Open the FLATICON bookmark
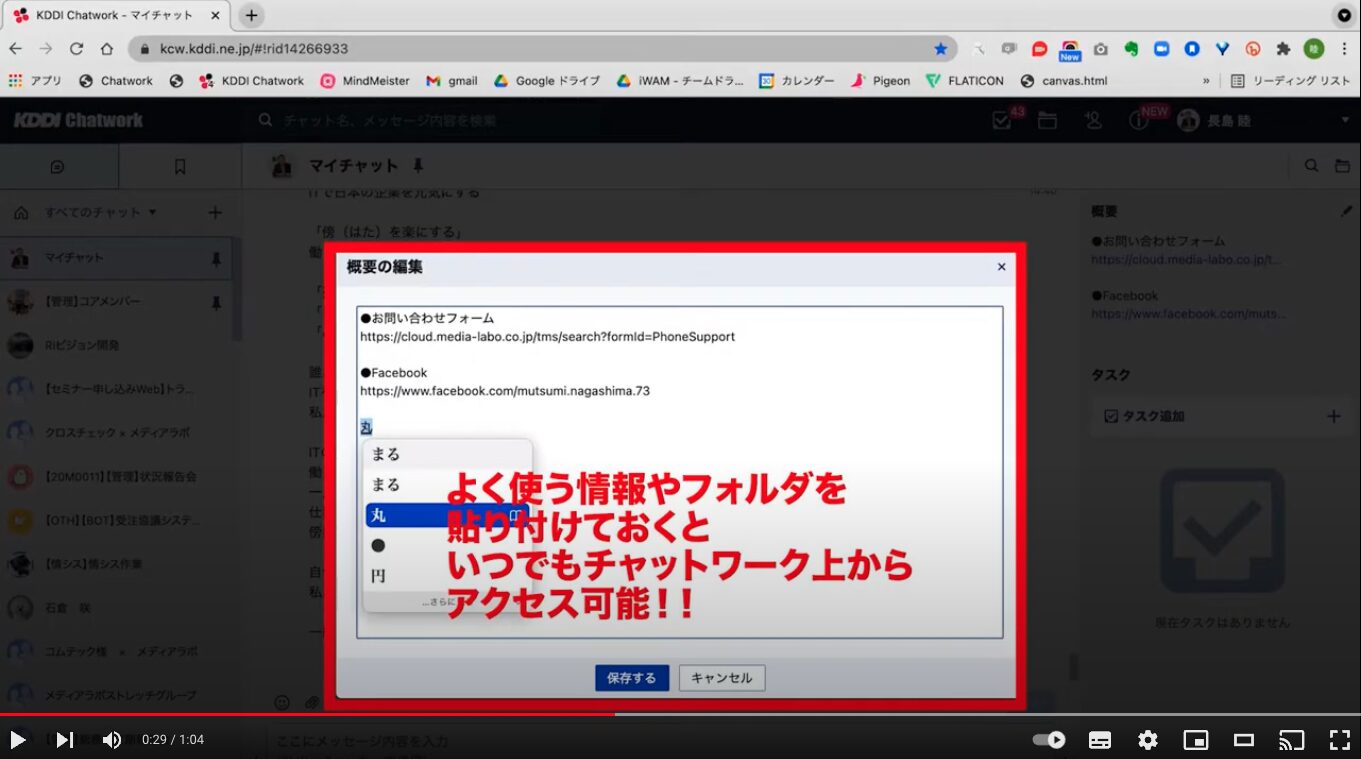The height and width of the screenshot is (759, 1361). point(965,81)
